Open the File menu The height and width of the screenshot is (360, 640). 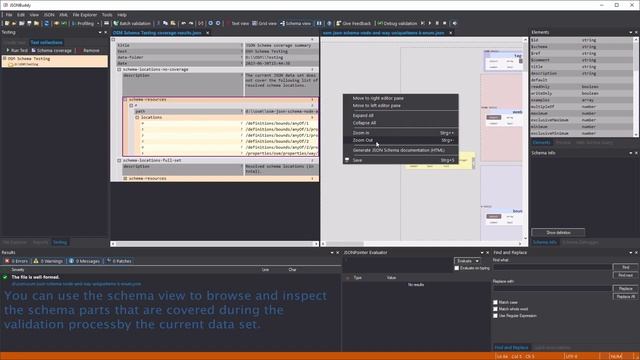point(9,15)
